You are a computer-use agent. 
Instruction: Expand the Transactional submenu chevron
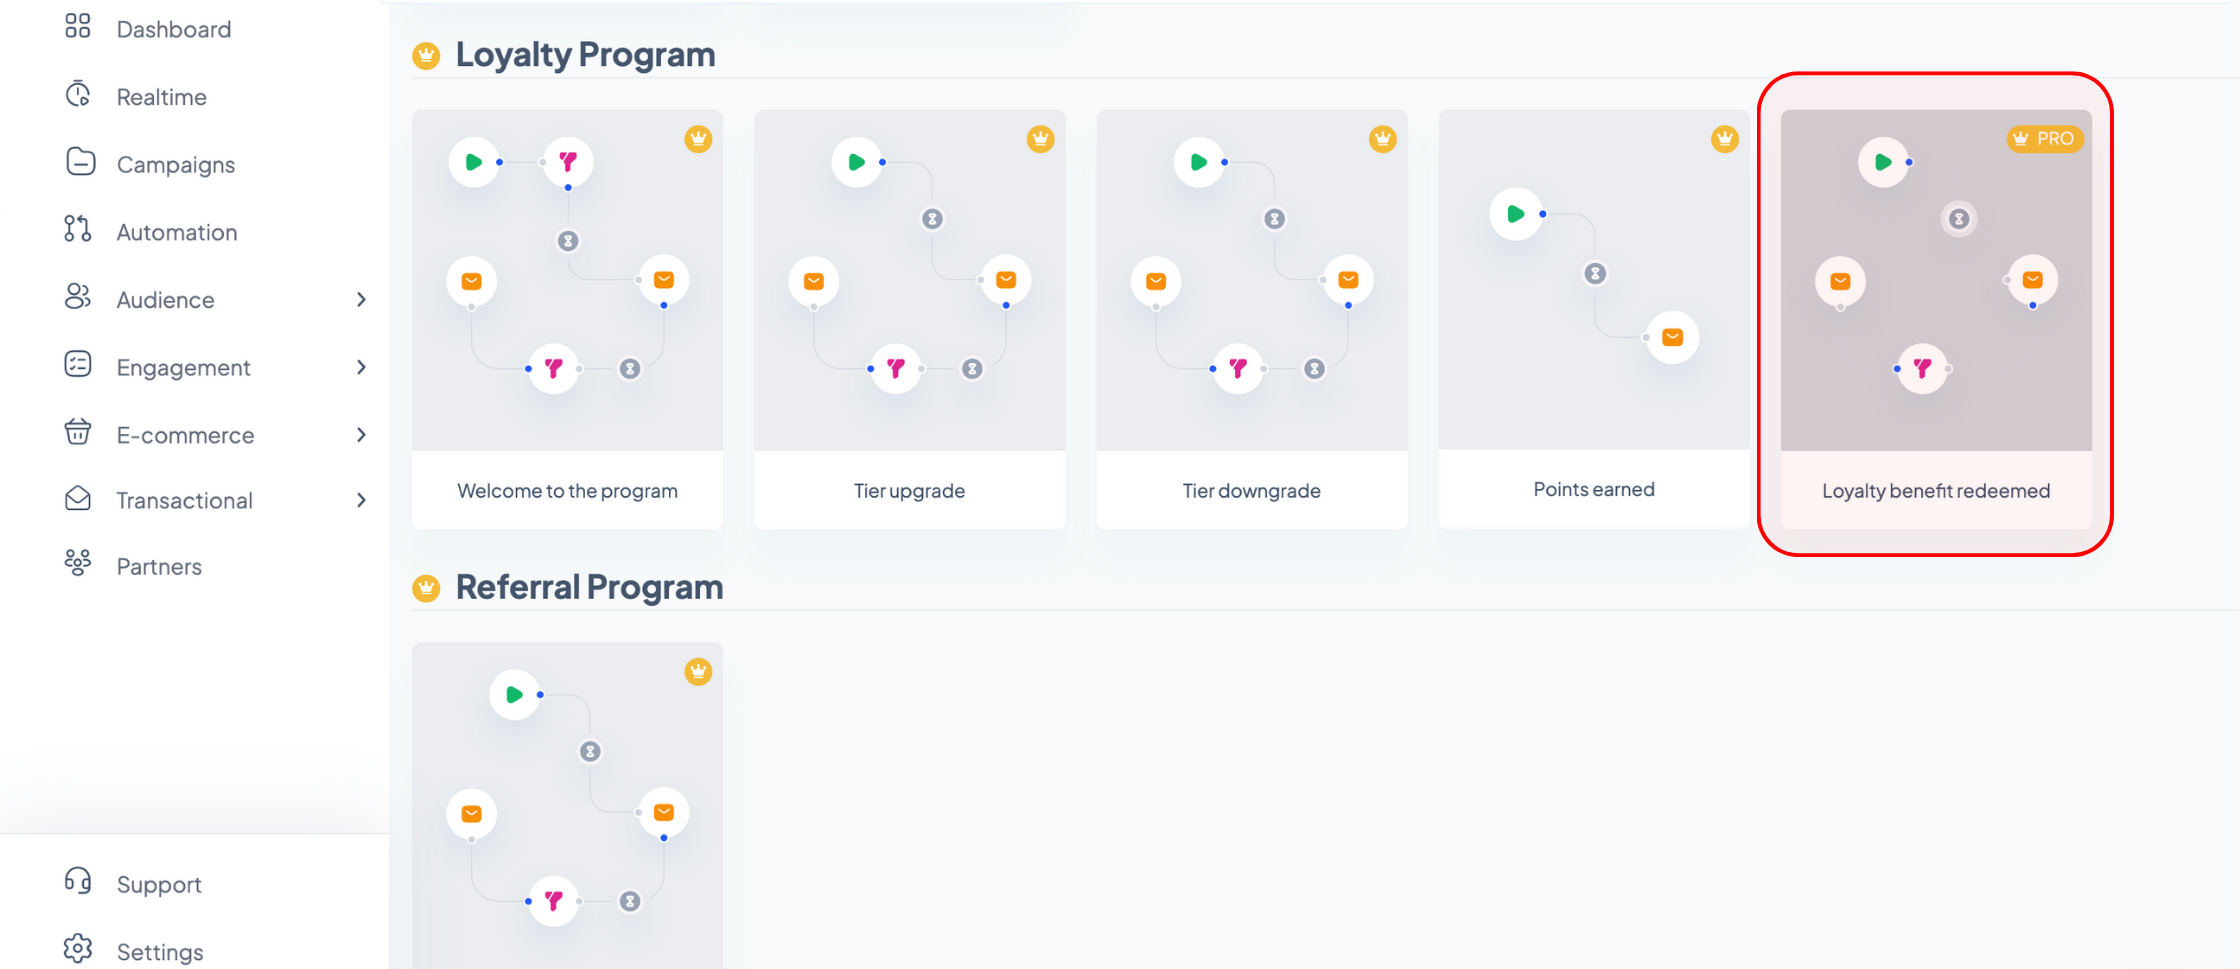[x=361, y=500]
